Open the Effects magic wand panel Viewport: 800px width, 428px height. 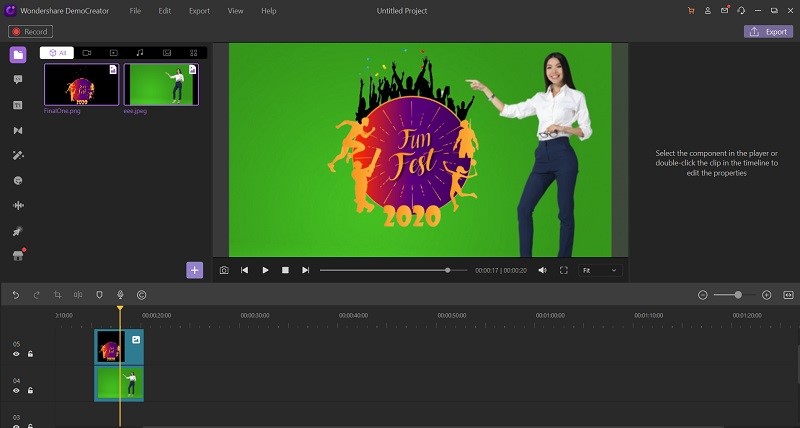click(x=18, y=156)
